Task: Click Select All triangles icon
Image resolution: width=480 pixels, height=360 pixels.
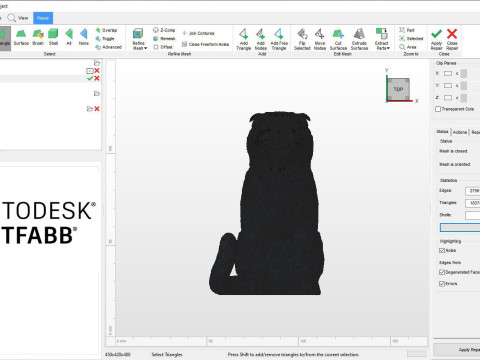Action: [69, 37]
